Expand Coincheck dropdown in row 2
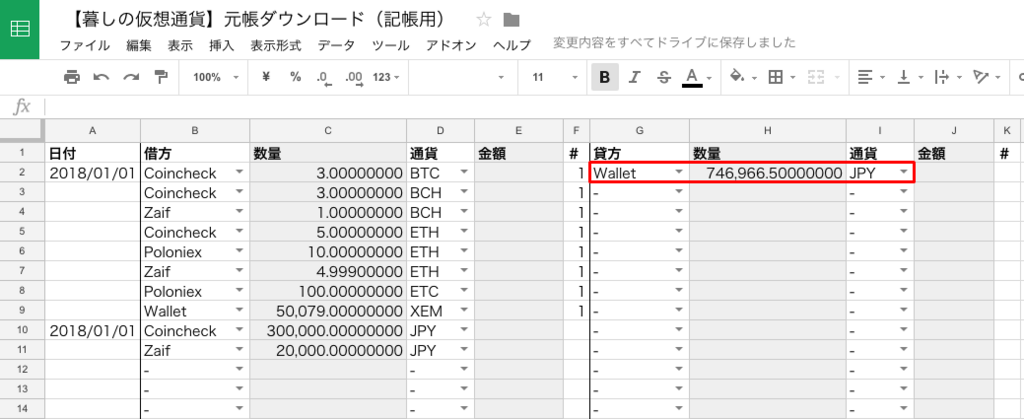This screenshot has width=1024, height=419. point(239,172)
